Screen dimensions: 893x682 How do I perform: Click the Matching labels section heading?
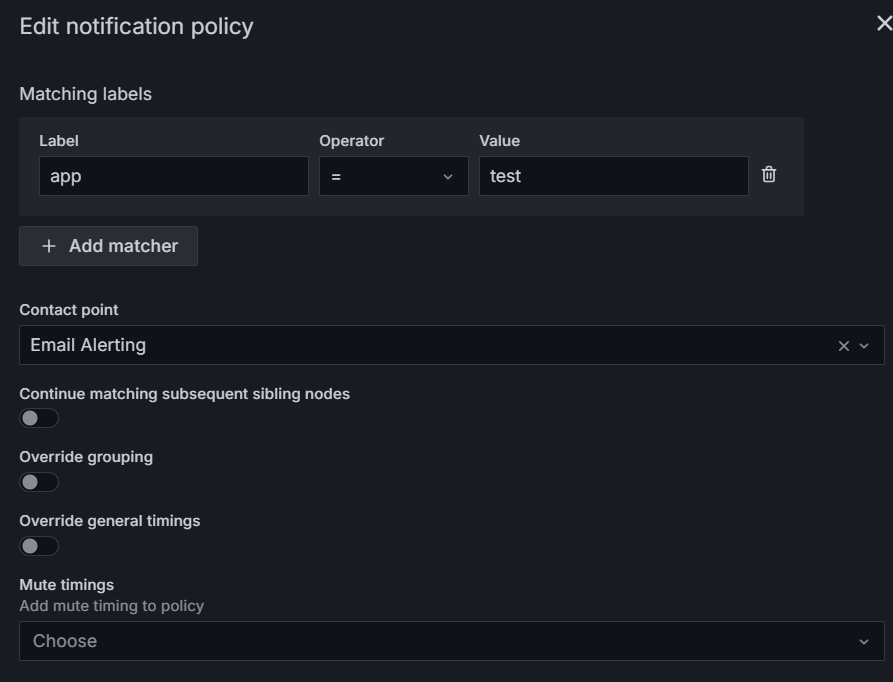[86, 94]
